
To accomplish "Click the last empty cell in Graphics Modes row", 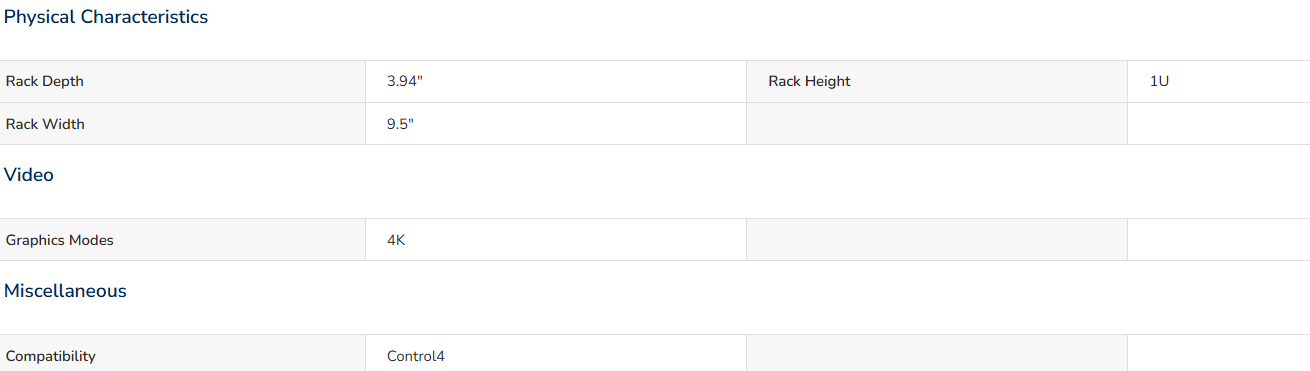I will [x=1219, y=240].
